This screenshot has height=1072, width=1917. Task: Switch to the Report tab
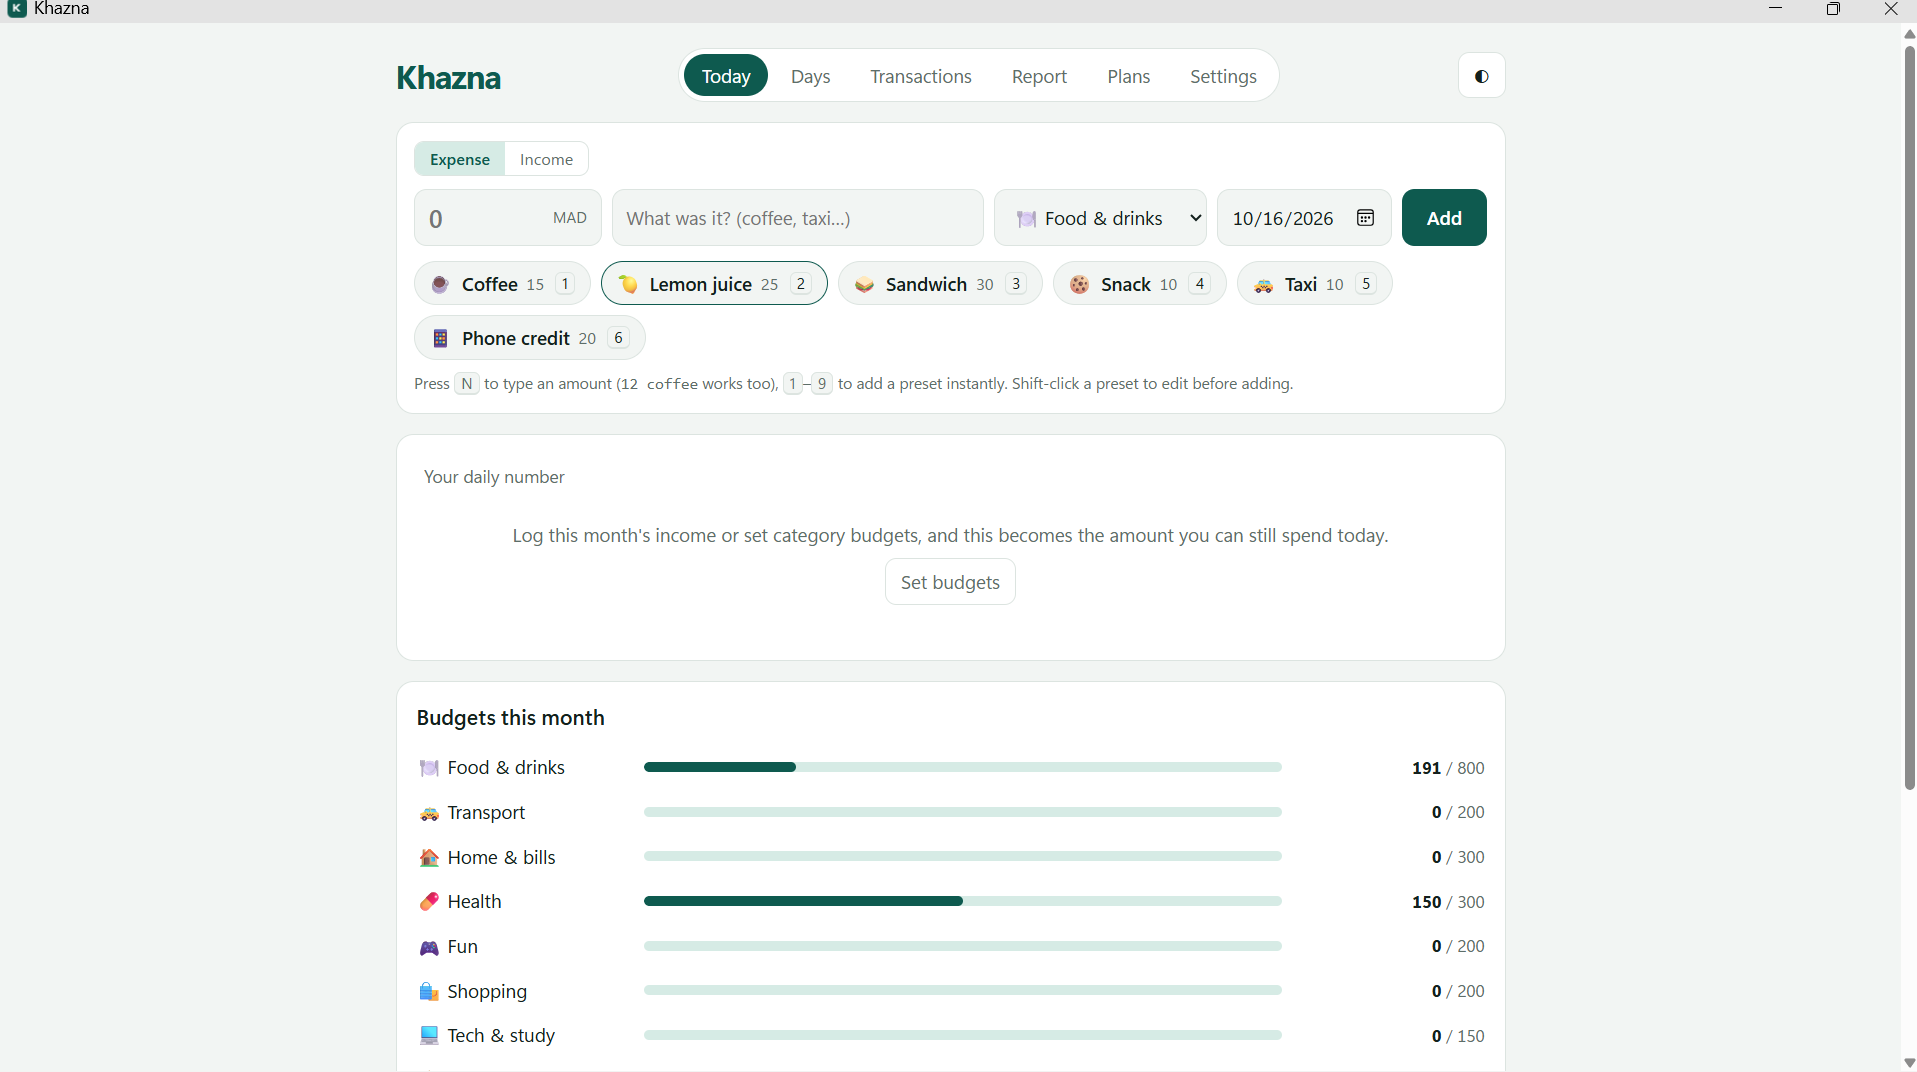point(1039,76)
